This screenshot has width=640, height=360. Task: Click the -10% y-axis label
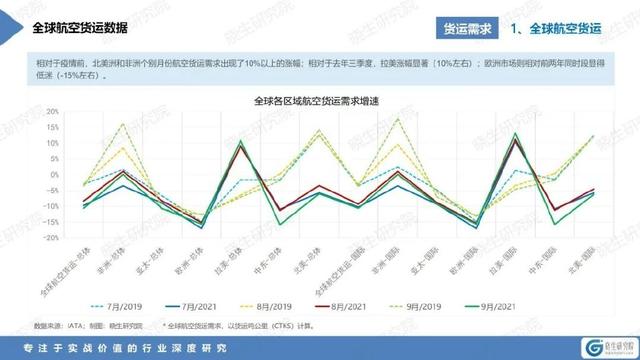click(51, 207)
